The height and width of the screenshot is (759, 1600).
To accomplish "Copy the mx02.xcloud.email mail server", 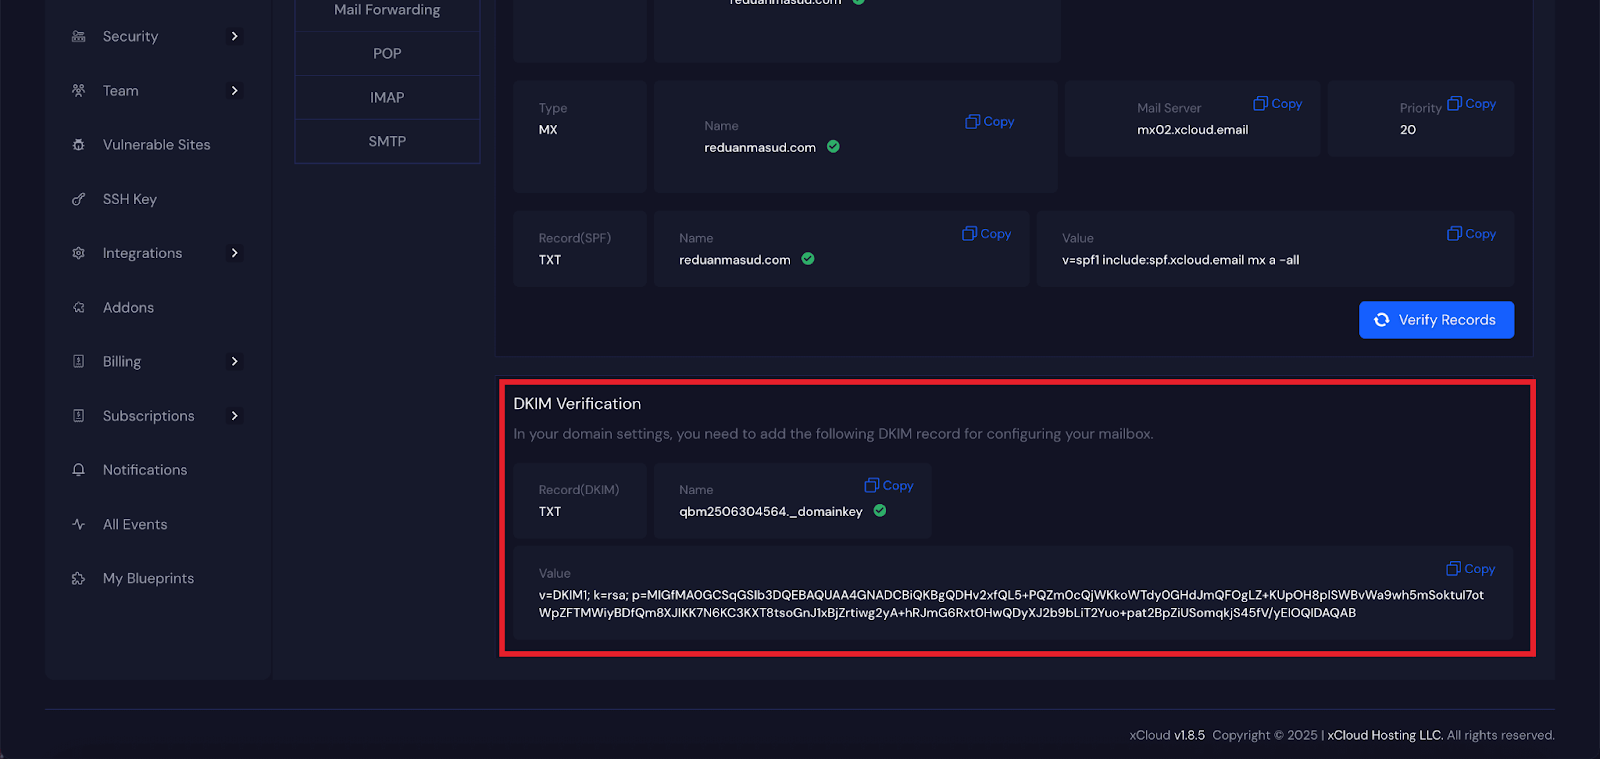I will pyautogui.click(x=1277, y=104).
